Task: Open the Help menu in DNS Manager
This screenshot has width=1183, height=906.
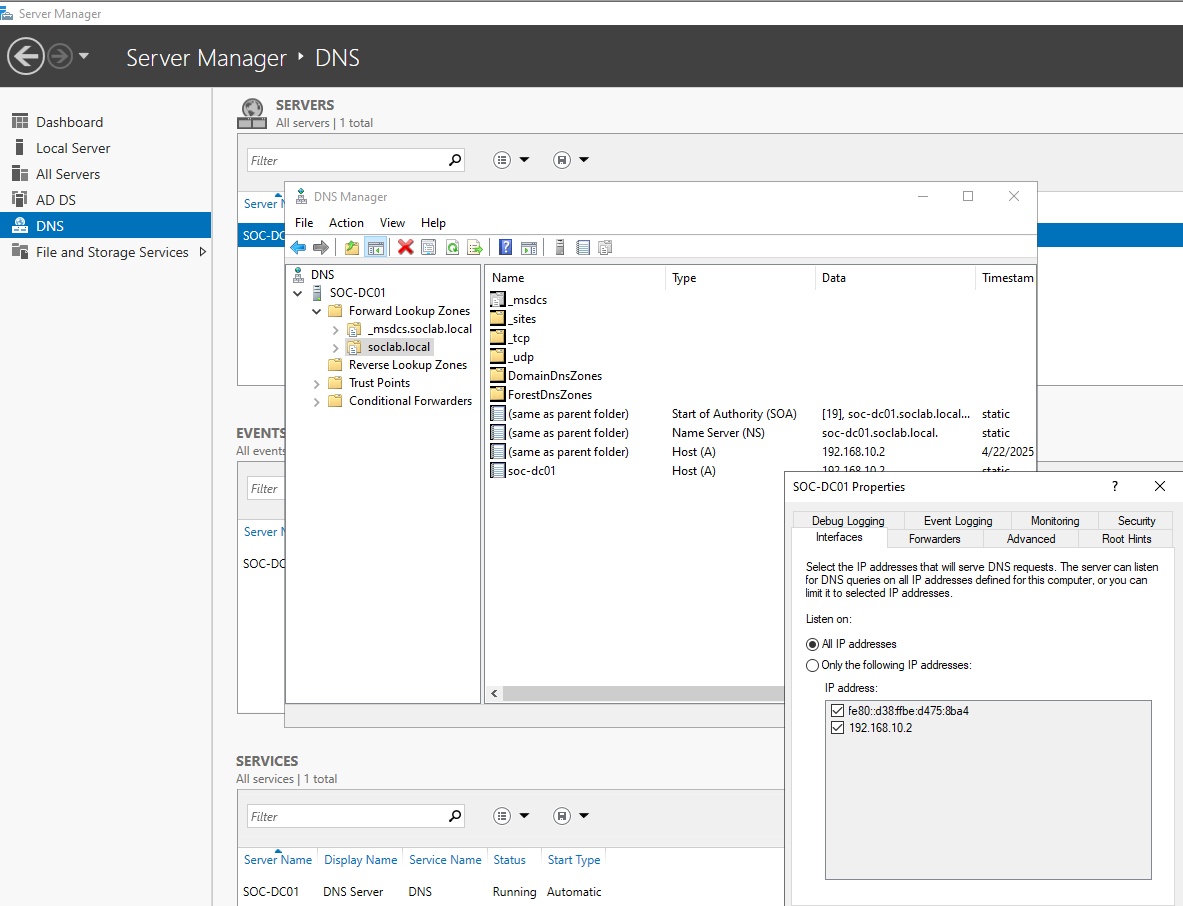Action: (433, 223)
